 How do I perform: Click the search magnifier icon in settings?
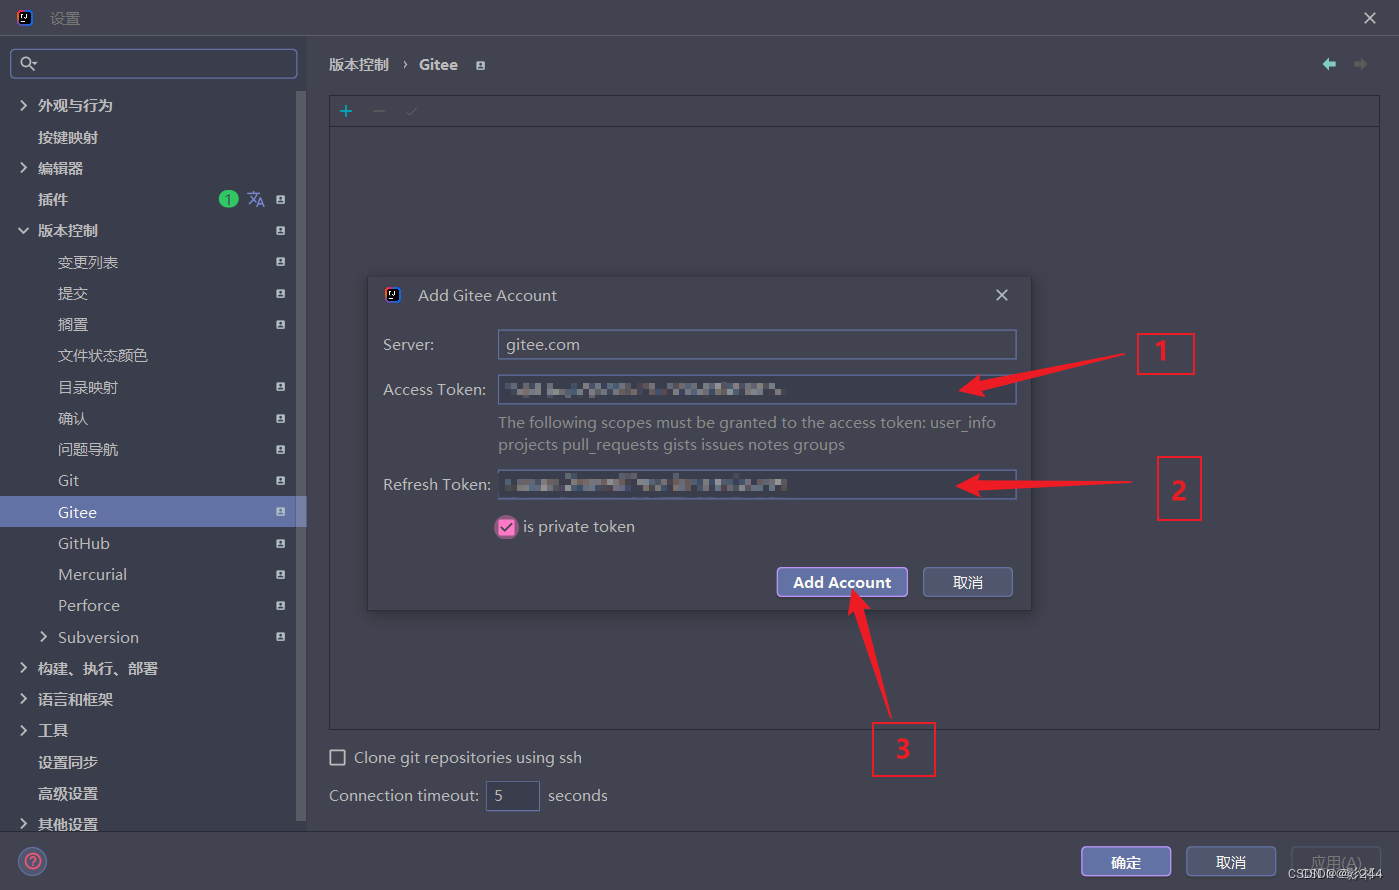(28, 64)
